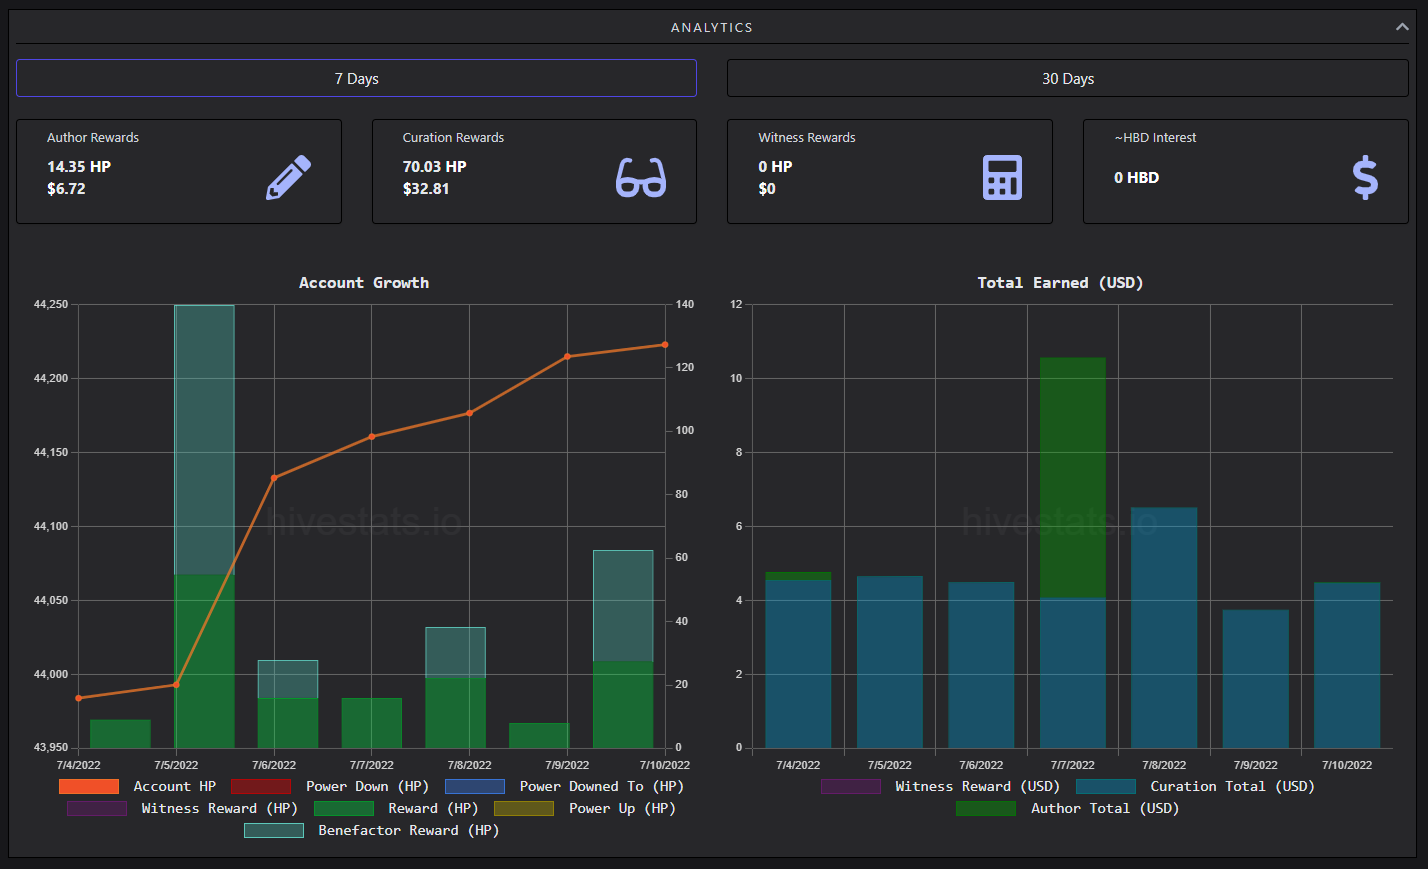
Task: Click the calculator icon in Witness Rewards
Action: point(1002,178)
